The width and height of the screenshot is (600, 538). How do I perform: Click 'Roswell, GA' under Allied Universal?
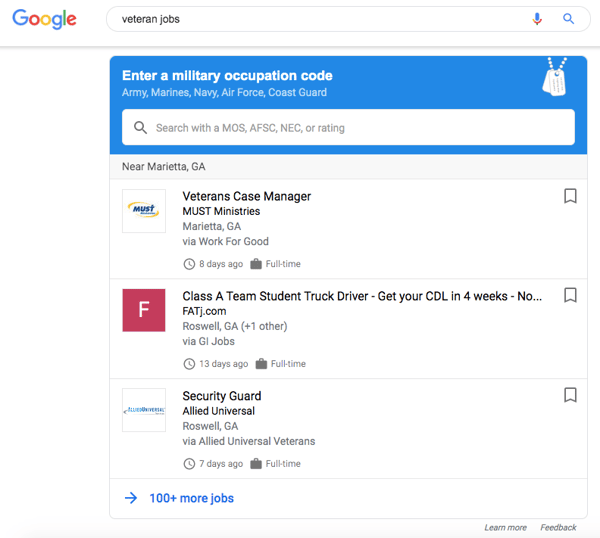[210, 426]
